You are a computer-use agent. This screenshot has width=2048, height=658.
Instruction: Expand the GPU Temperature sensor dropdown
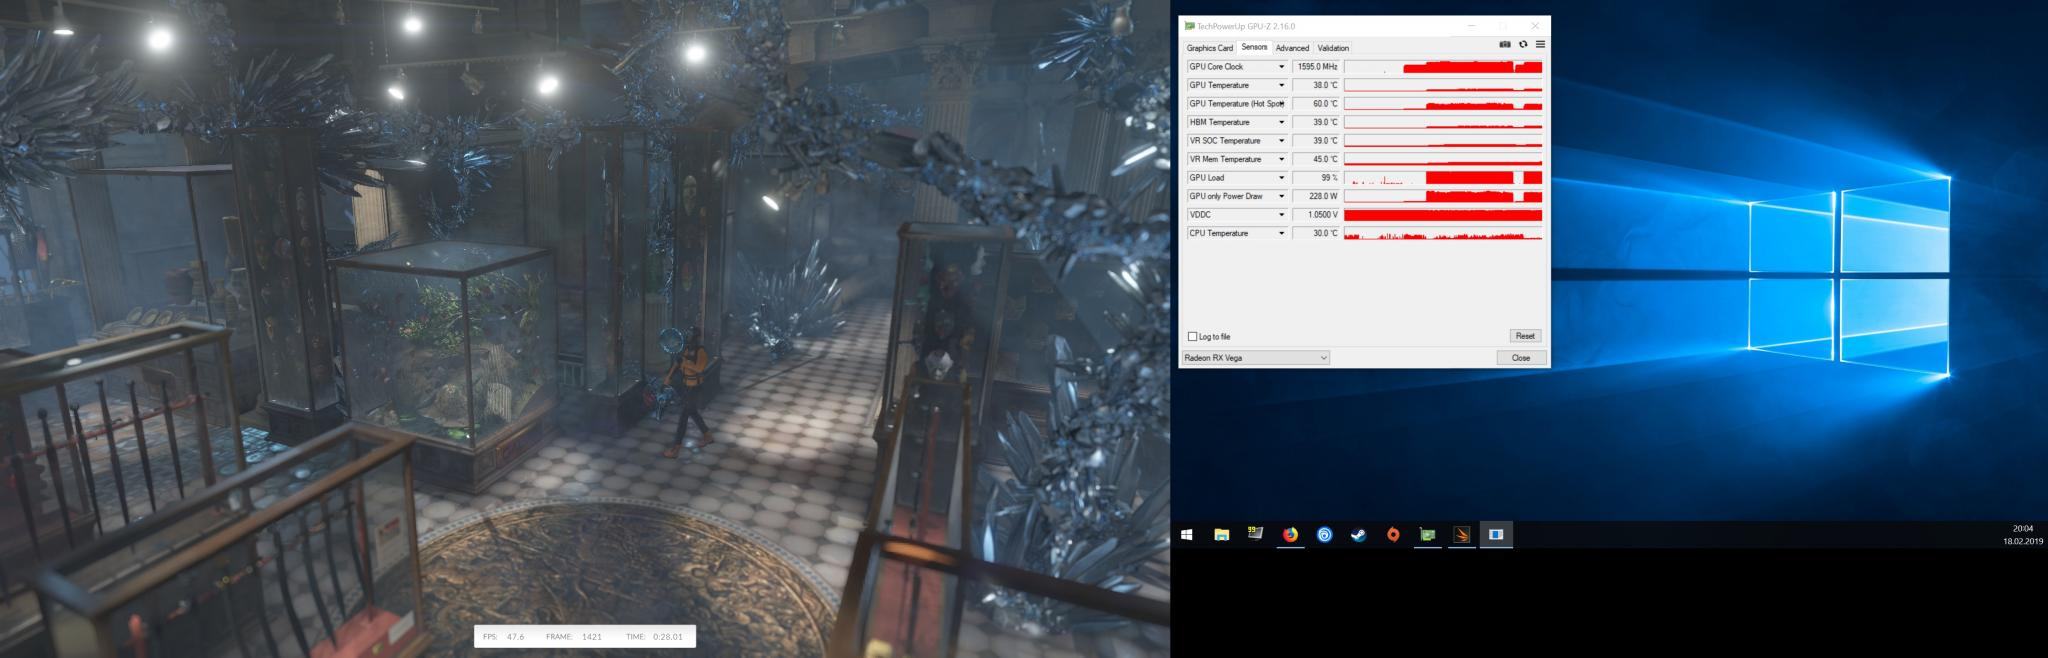click(x=1281, y=86)
